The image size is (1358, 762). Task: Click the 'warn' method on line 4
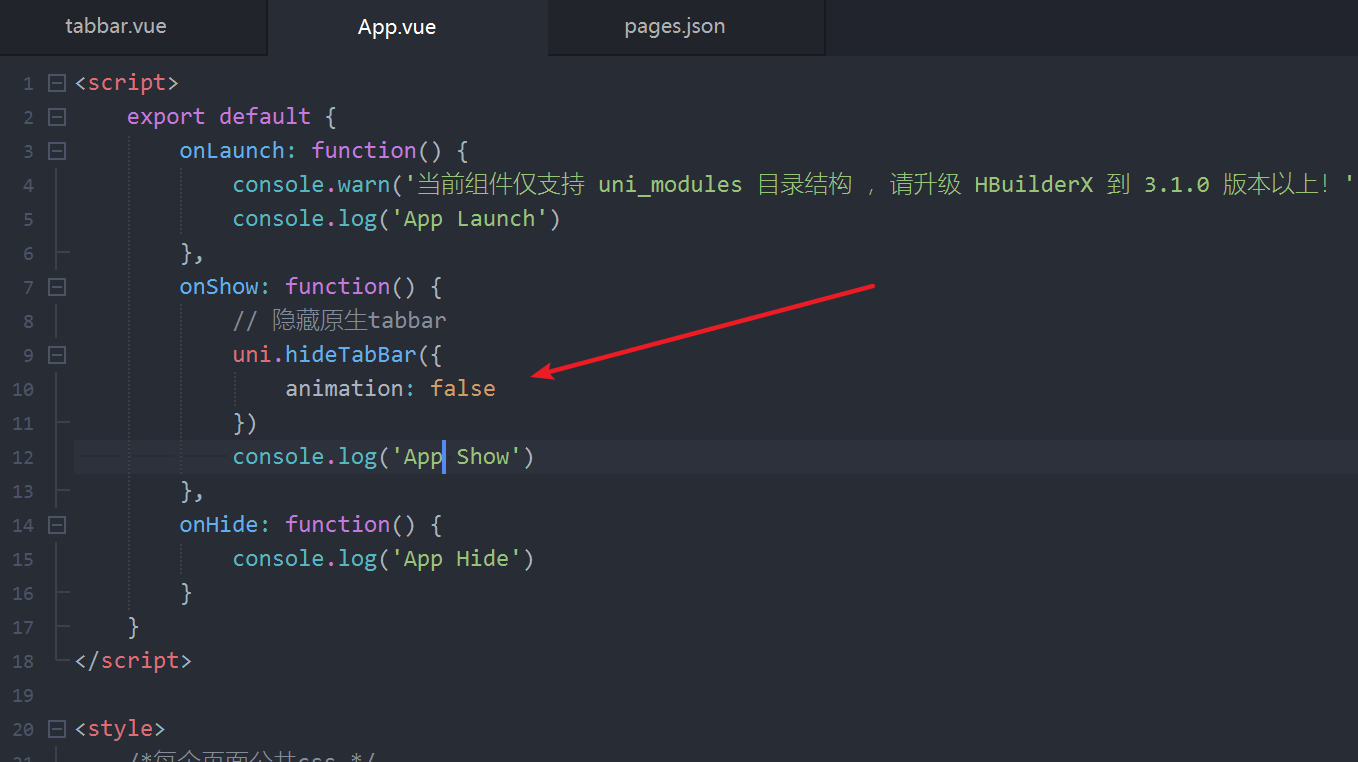(364, 184)
